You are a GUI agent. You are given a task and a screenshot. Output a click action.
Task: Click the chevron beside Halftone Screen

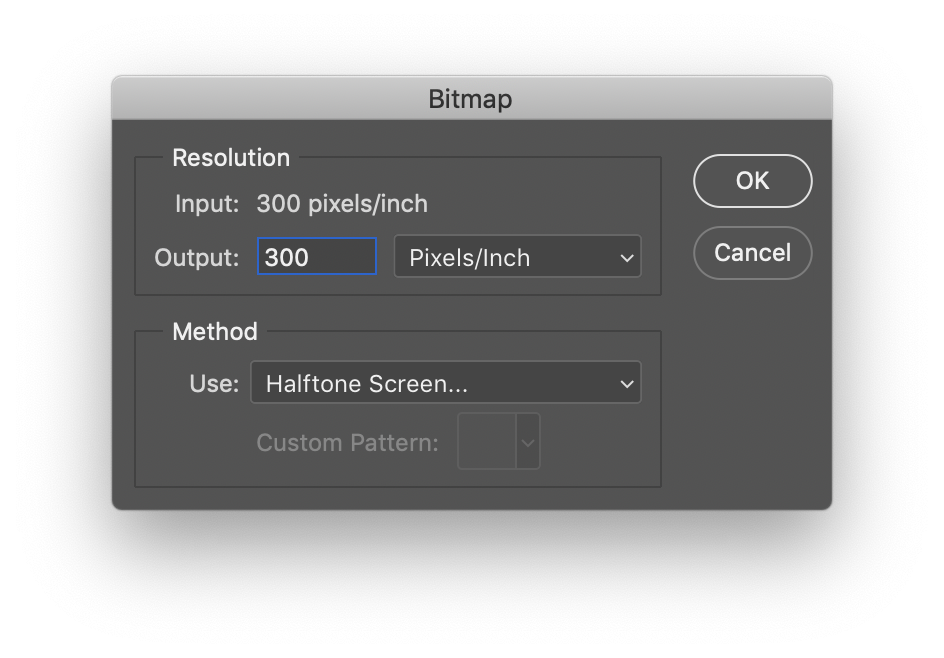627,384
